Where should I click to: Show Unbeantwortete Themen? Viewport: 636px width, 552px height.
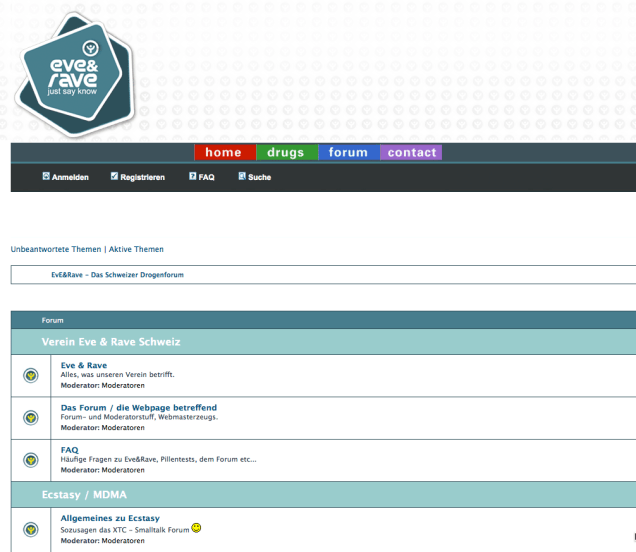click(56, 249)
